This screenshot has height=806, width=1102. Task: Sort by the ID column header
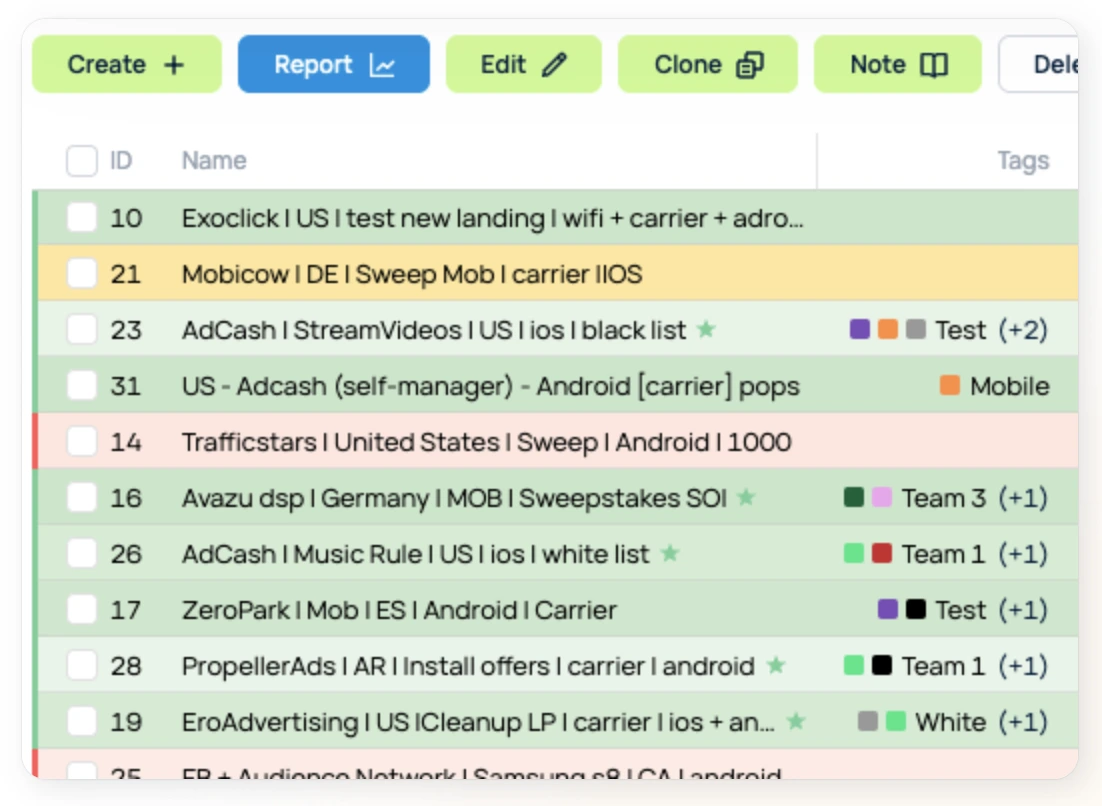point(121,160)
